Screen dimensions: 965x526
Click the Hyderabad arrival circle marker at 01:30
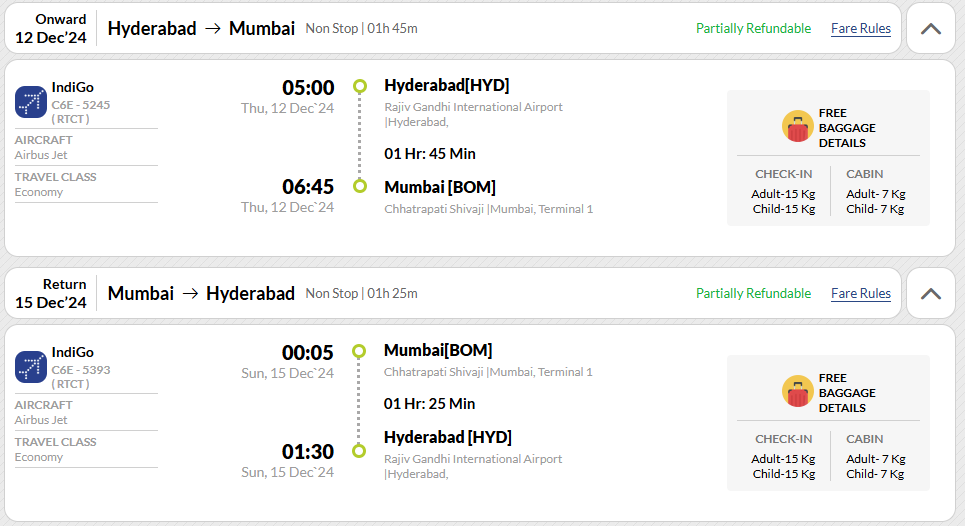(x=359, y=451)
